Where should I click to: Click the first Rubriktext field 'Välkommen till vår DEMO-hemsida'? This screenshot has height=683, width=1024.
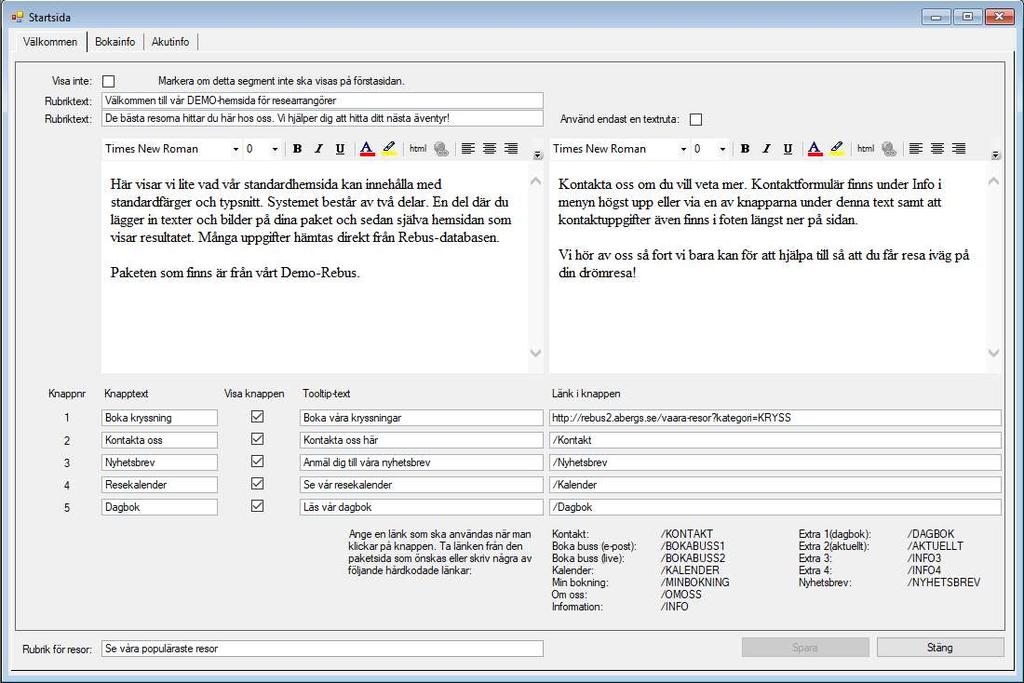[x=323, y=101]
